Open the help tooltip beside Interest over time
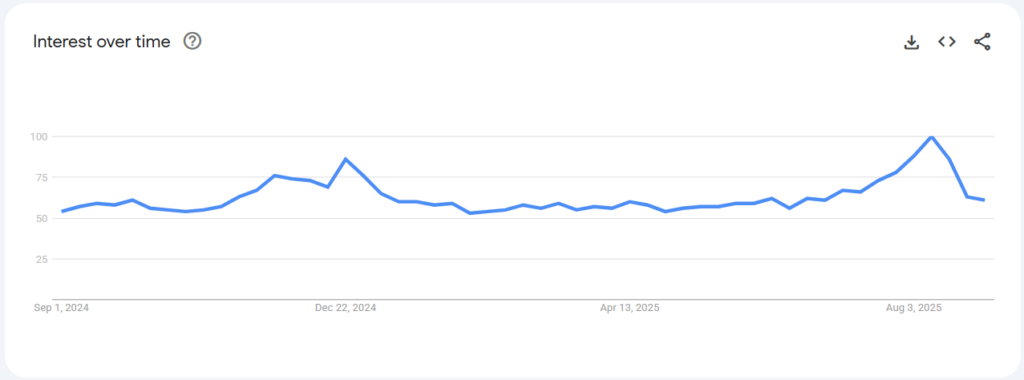 click(192, 42)
